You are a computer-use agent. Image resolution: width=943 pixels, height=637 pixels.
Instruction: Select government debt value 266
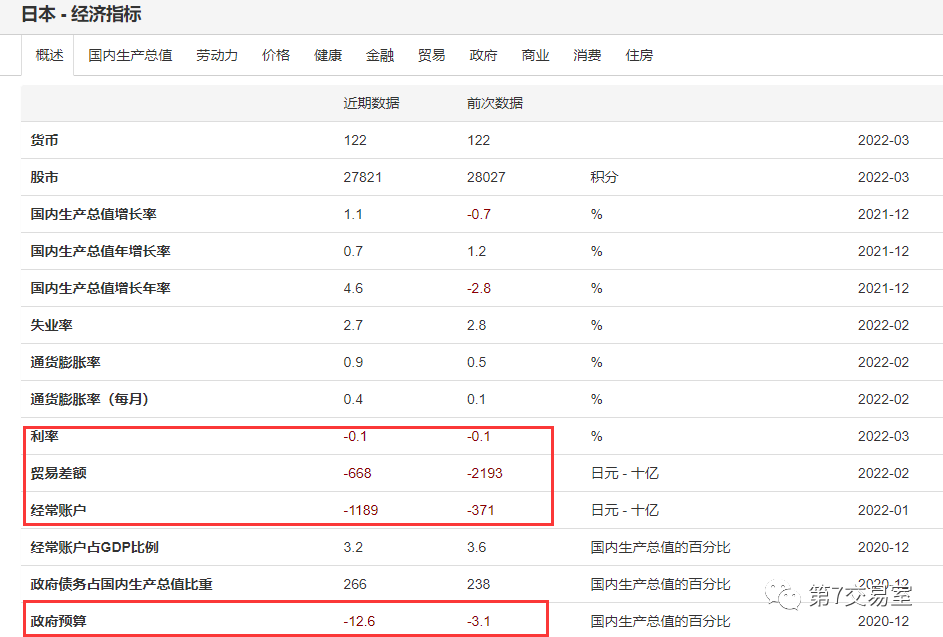tap(355, 584)
